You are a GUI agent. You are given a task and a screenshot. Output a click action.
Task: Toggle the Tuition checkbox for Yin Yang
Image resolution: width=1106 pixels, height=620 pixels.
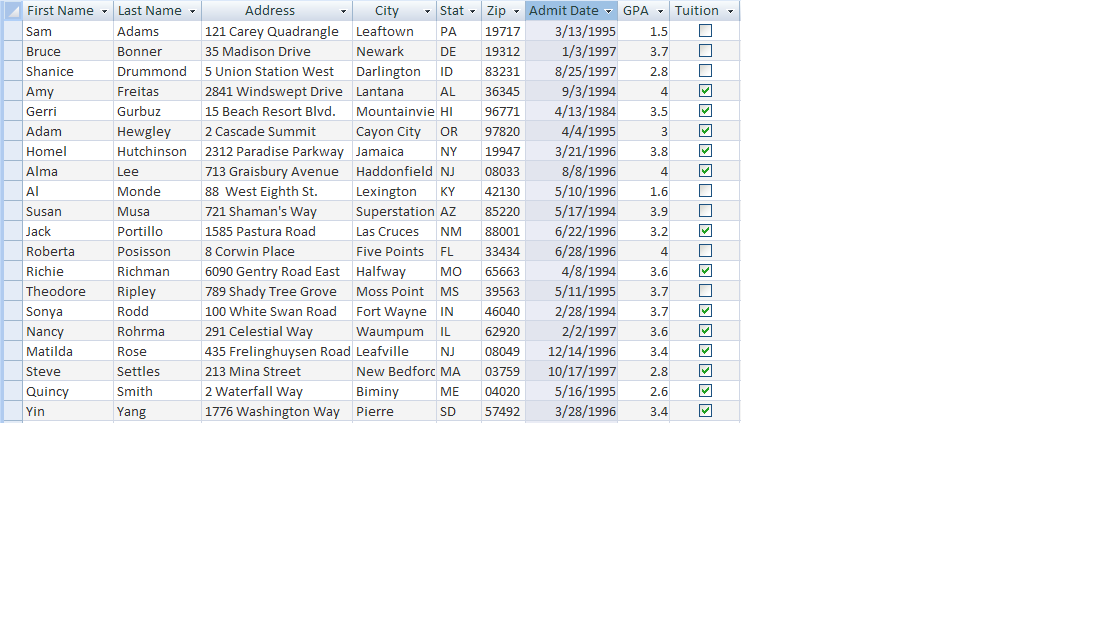(705, 411)
